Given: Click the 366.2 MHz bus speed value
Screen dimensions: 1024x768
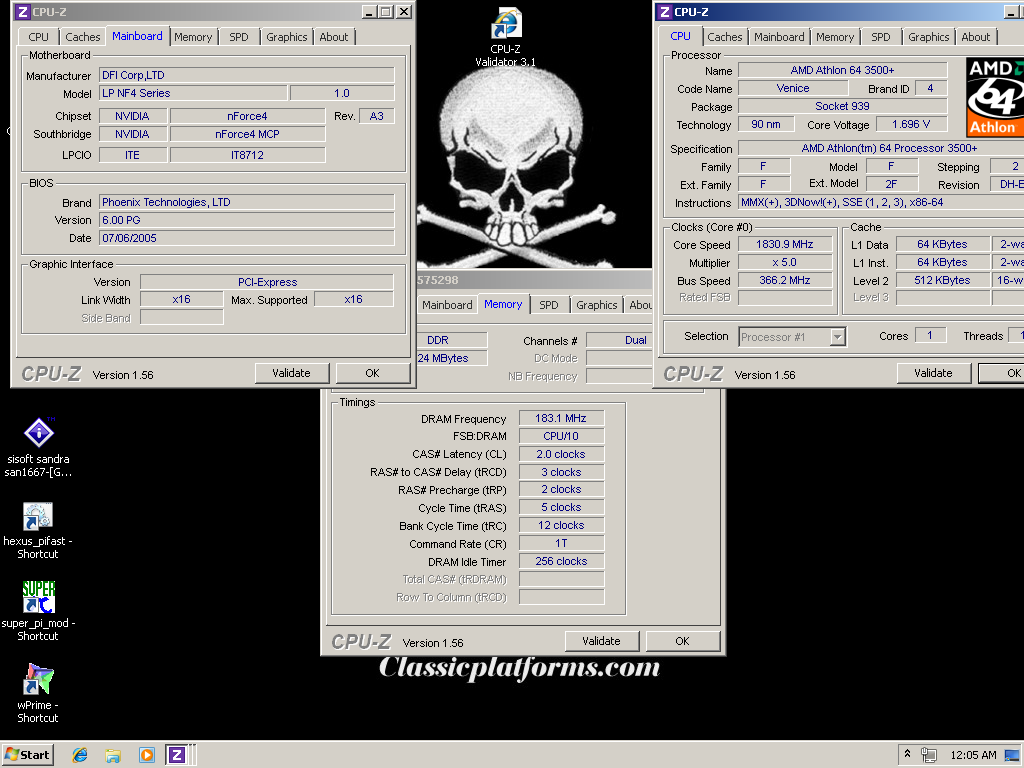Looking at the screenshot, I should (x=785, y=280).
